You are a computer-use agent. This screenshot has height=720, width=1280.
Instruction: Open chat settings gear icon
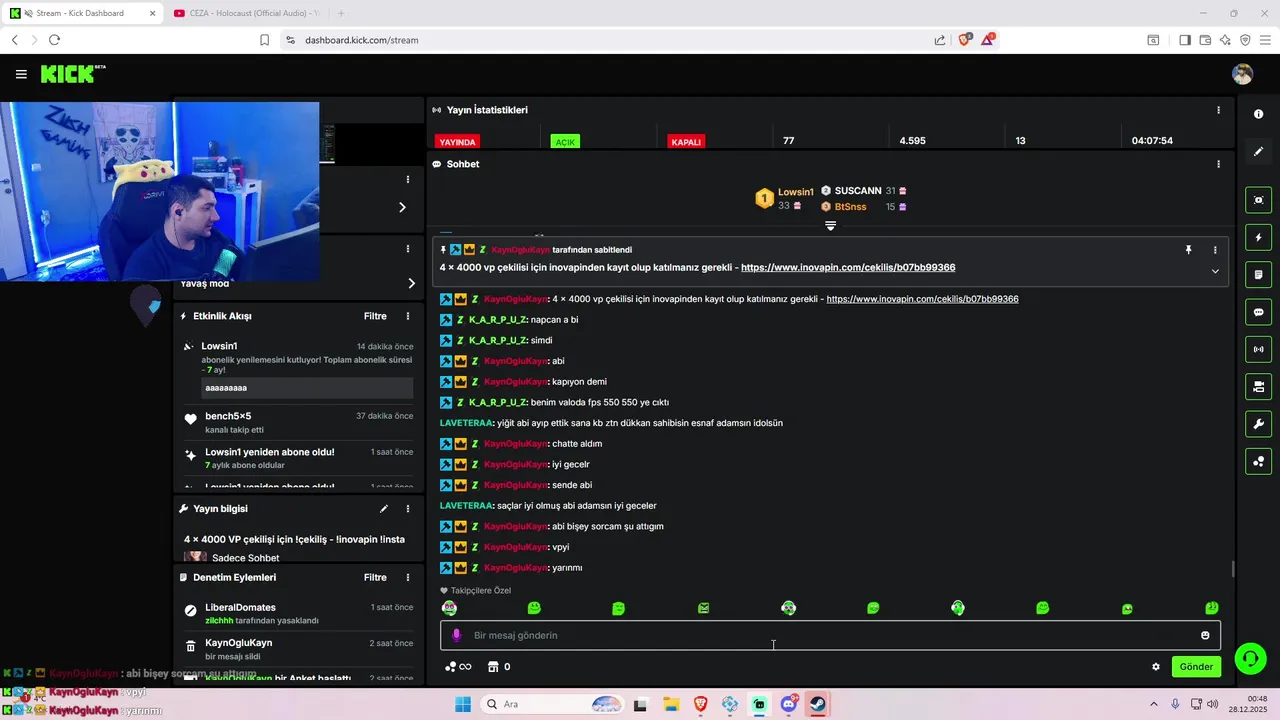point(1156,667)
